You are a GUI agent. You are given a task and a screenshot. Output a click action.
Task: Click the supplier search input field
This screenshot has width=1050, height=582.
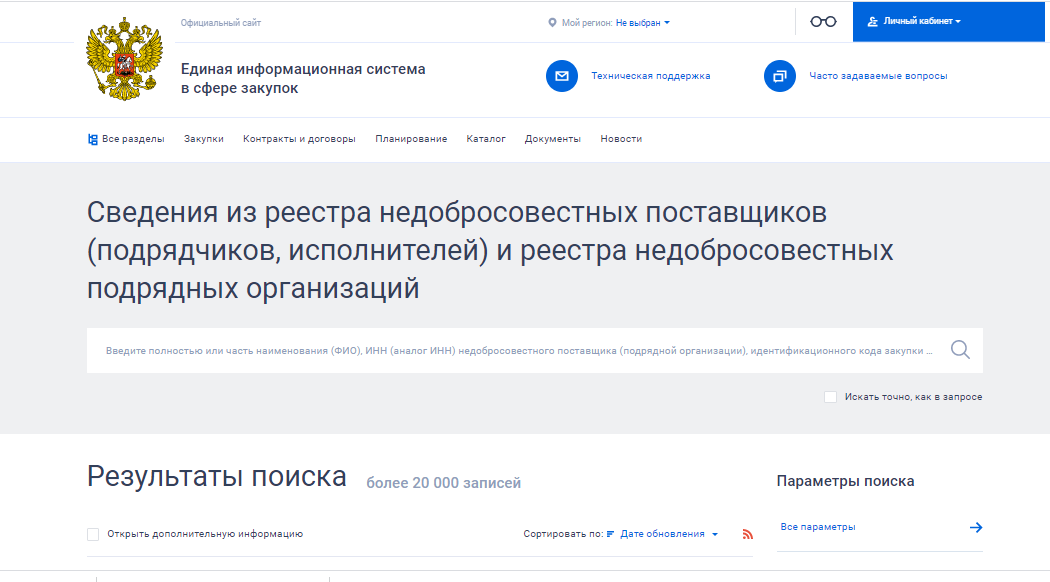(500, 349)
